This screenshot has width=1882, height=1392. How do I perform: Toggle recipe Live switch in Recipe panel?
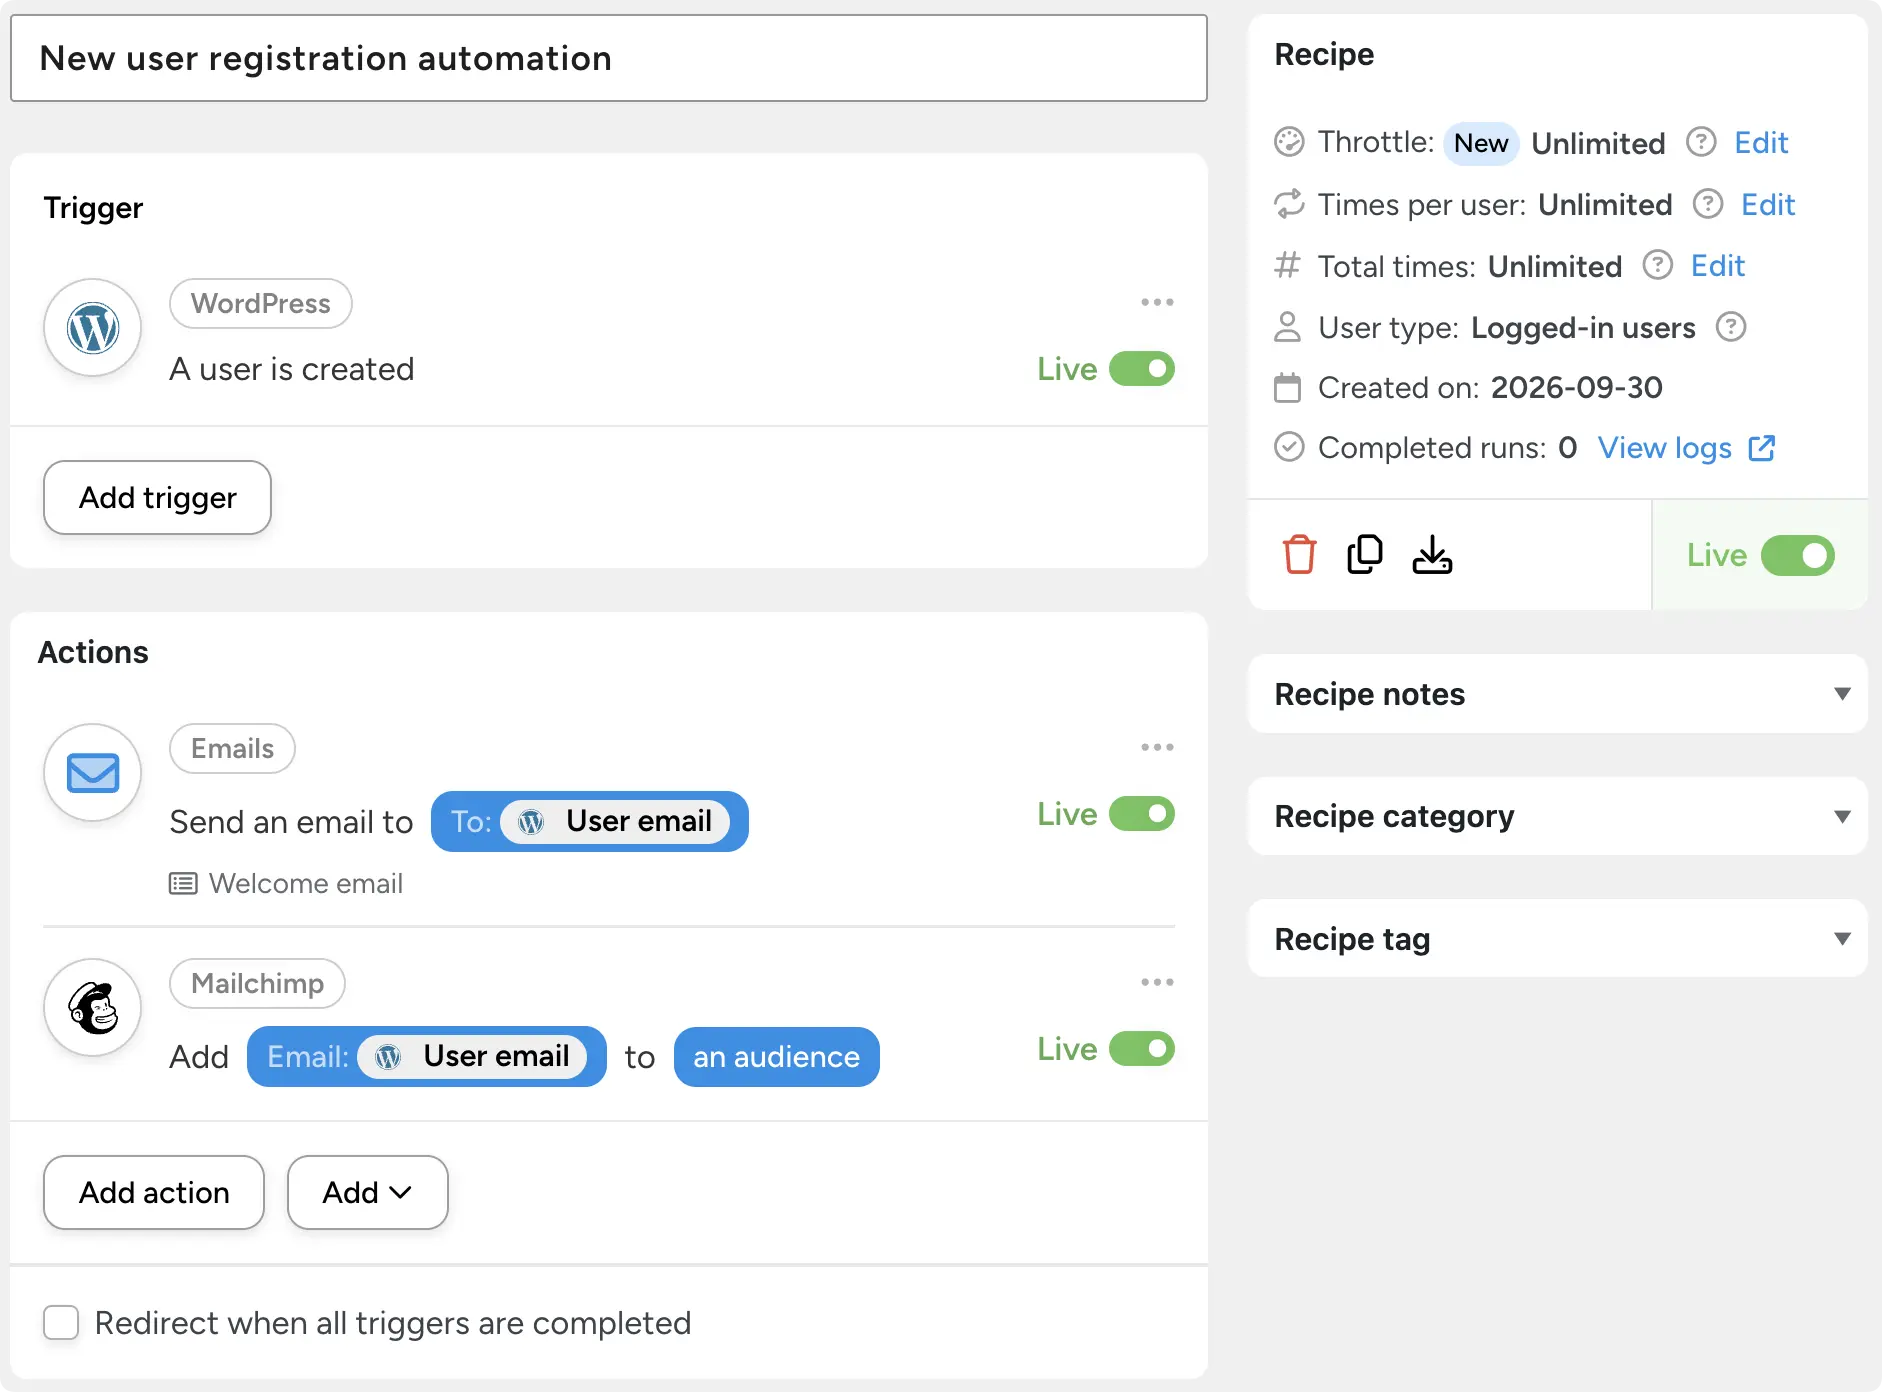pyautogui.click(x=1798, y=555)
